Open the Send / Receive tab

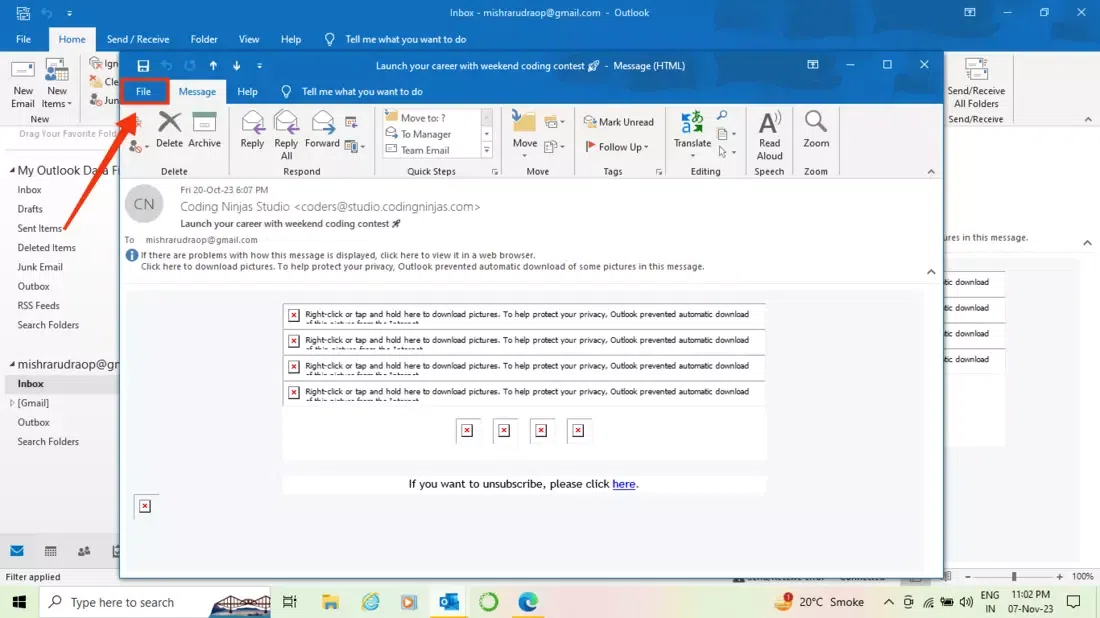click(138, 39)
